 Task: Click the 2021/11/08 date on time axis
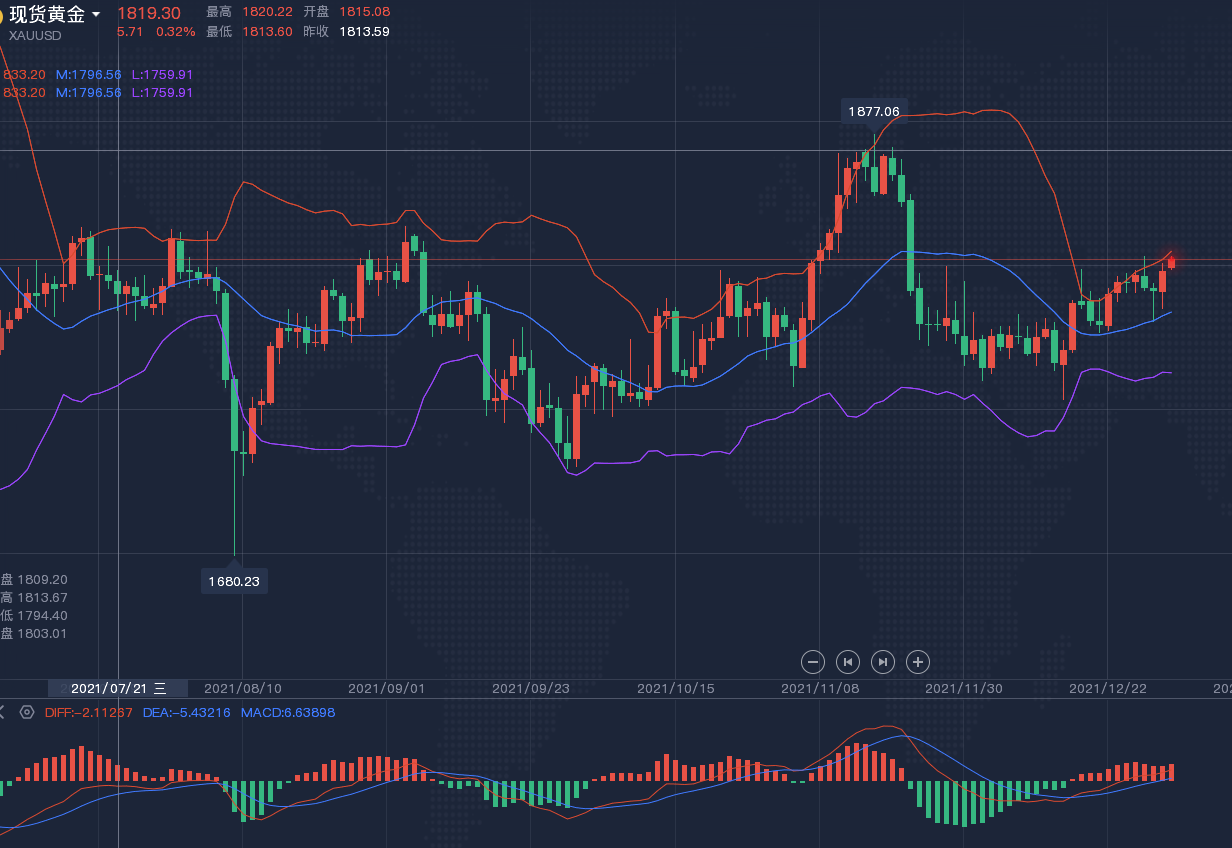tap(820, 688)
